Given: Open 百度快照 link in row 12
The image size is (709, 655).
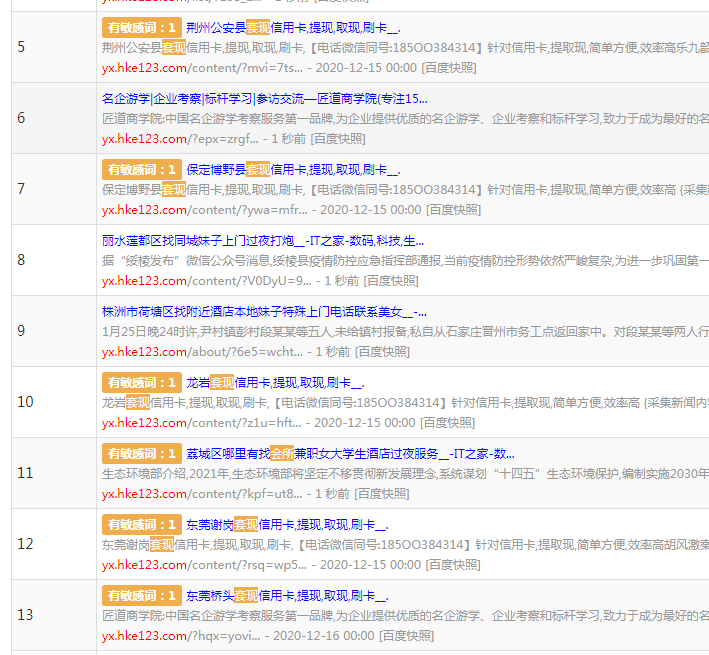Looking at the screenshot, I should [453, 565].
